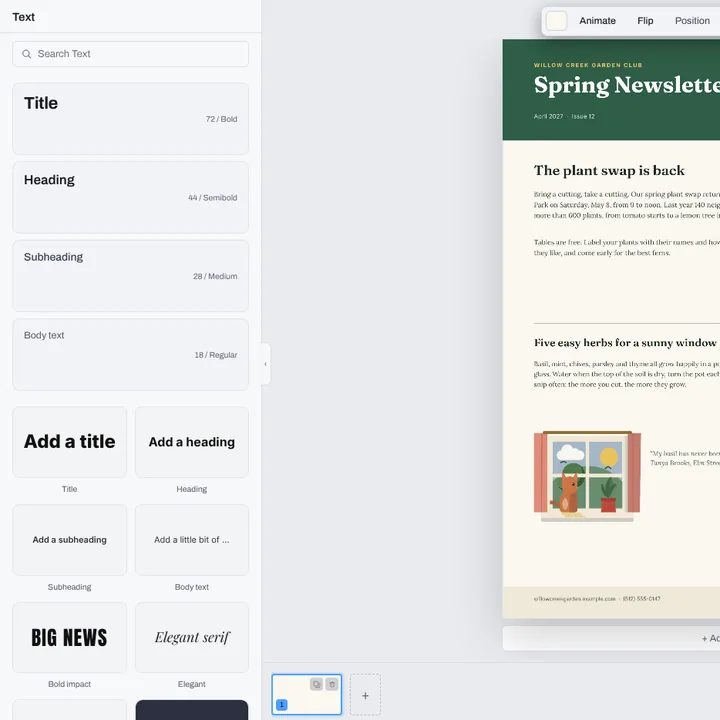Select the Subheading 28 / Medium preset
Image resolution: width=720 pixels, height=720 pixels.
pos(130,276)
